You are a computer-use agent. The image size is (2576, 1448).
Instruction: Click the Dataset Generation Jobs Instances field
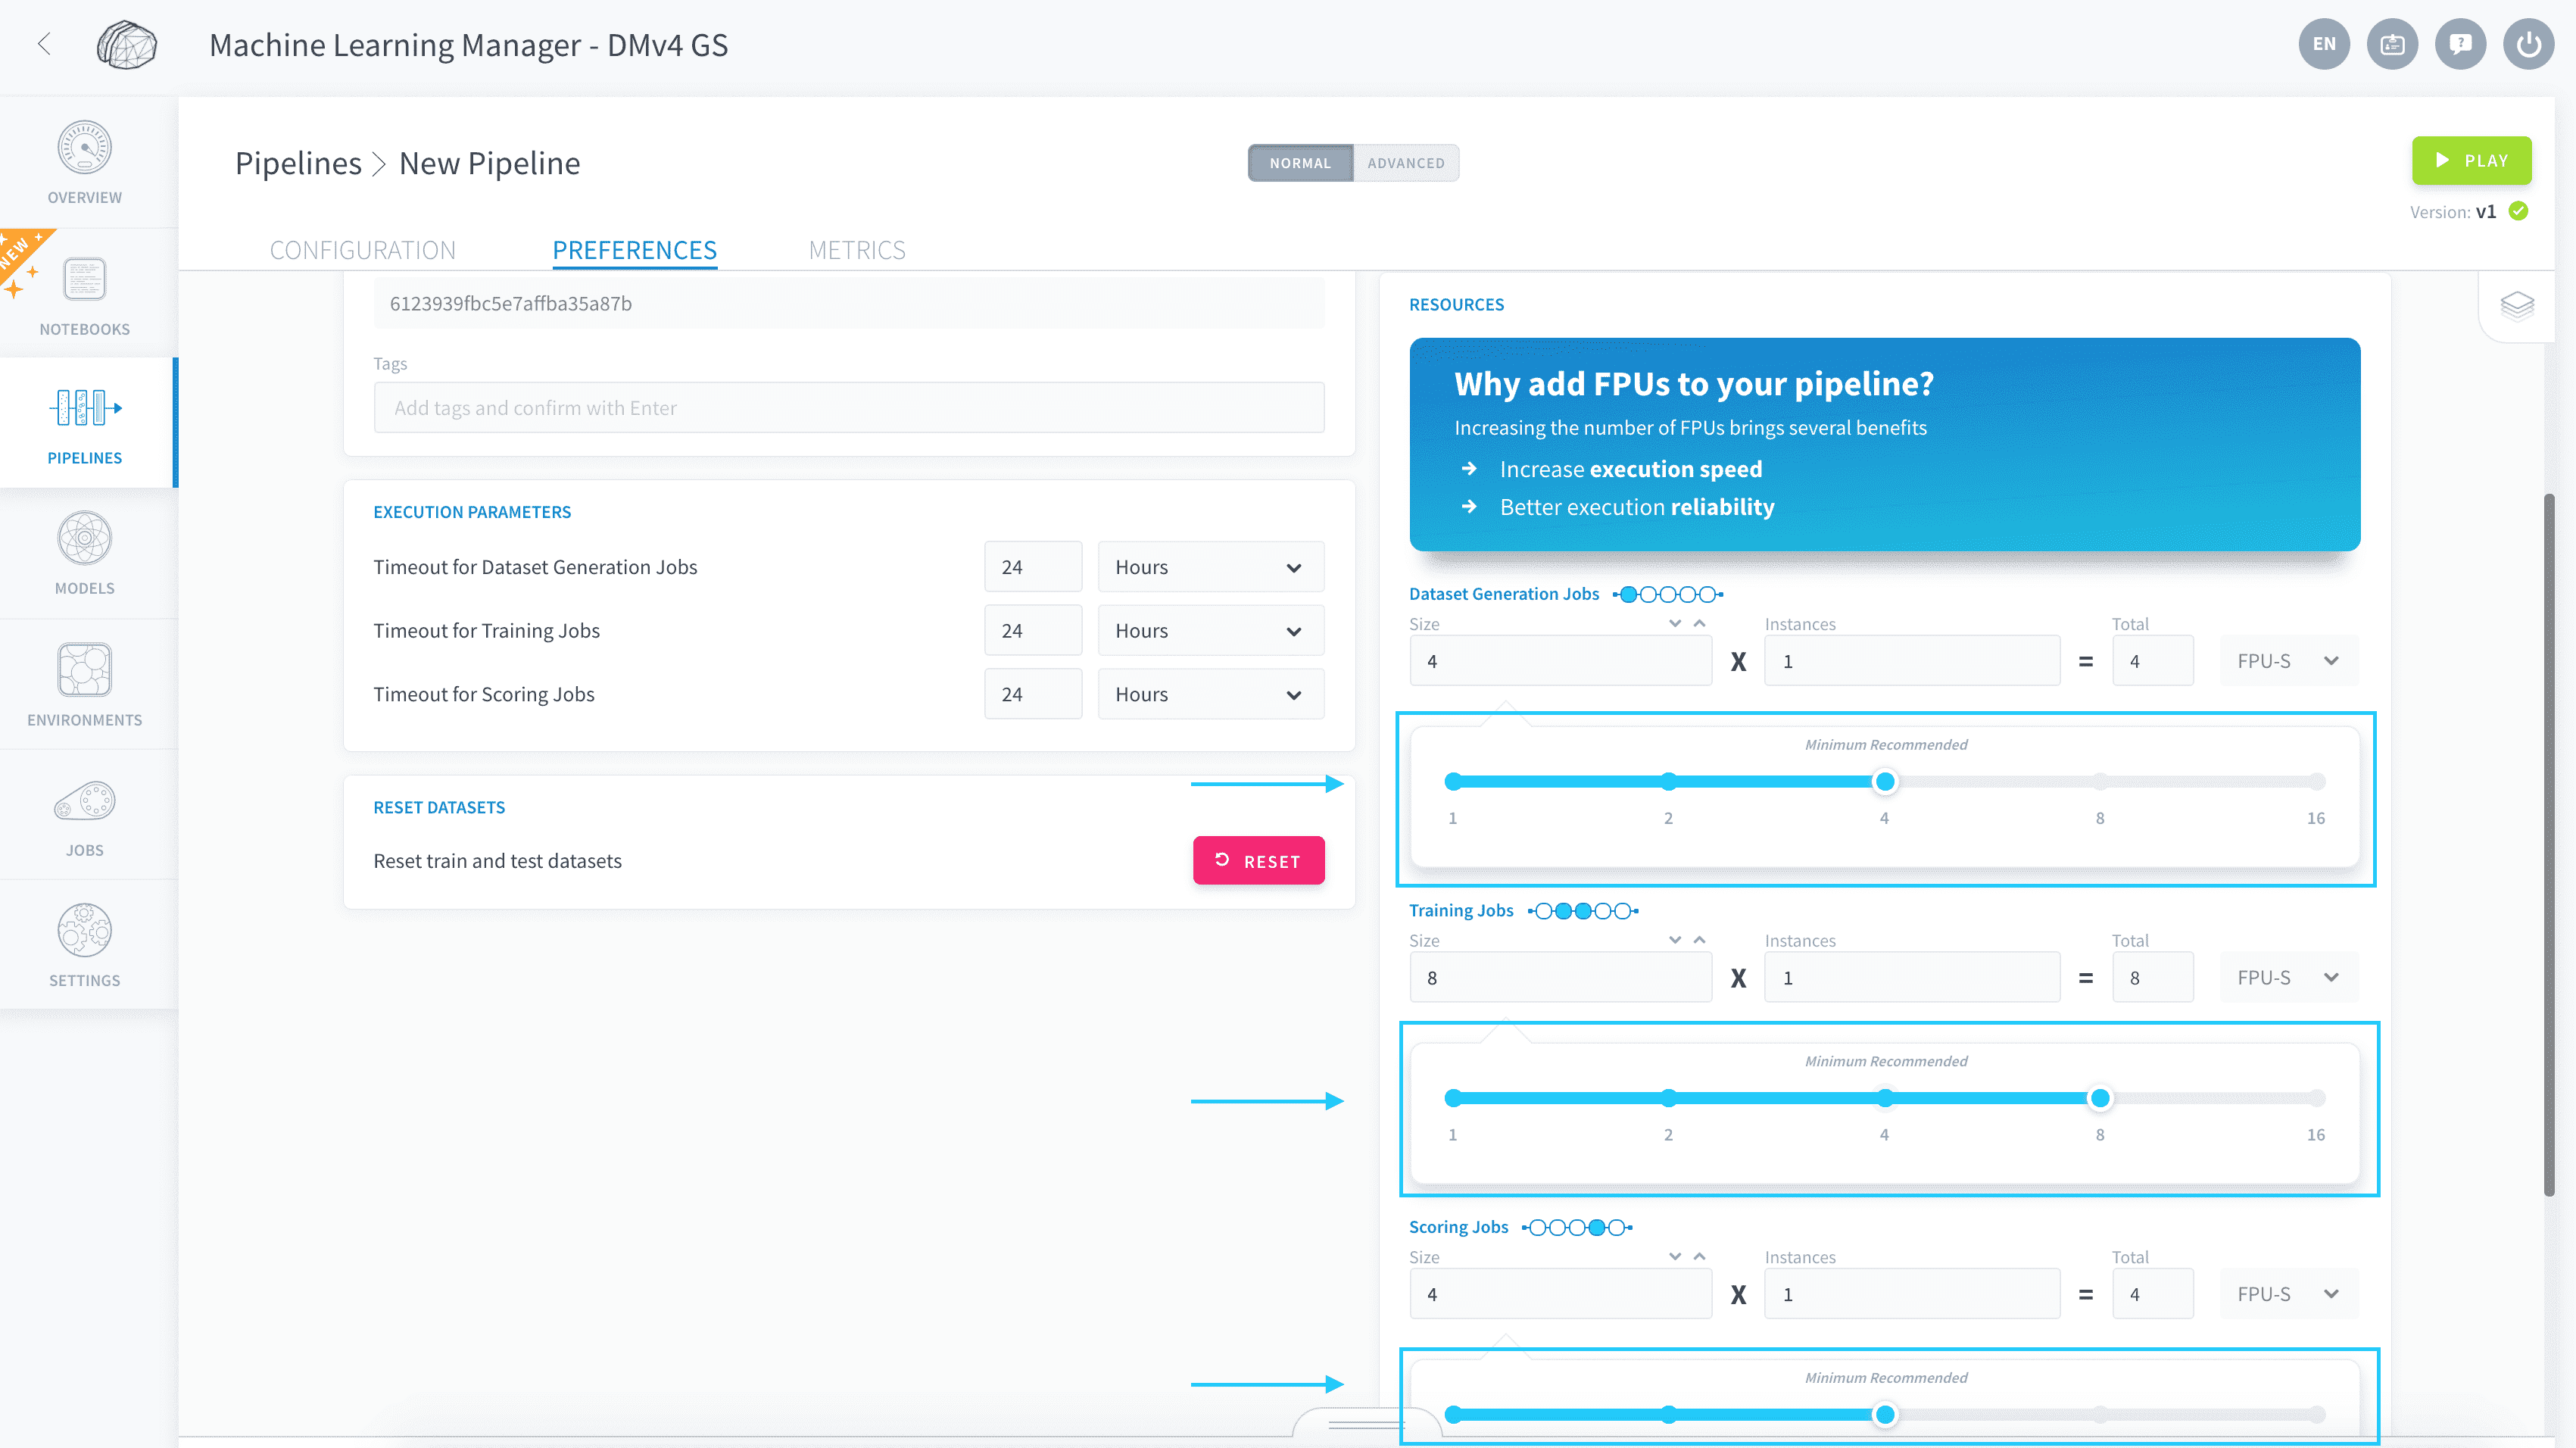pos(1912,661)
